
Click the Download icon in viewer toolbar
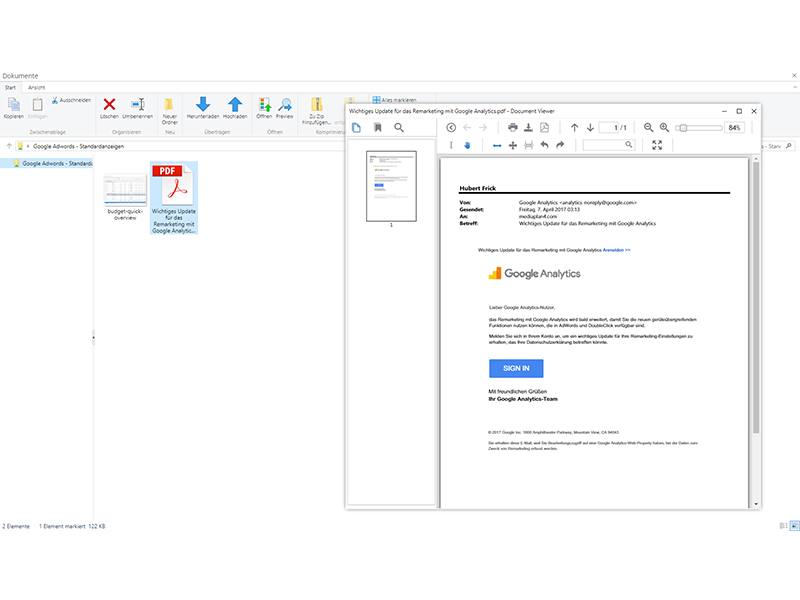(x=529, y=128)
